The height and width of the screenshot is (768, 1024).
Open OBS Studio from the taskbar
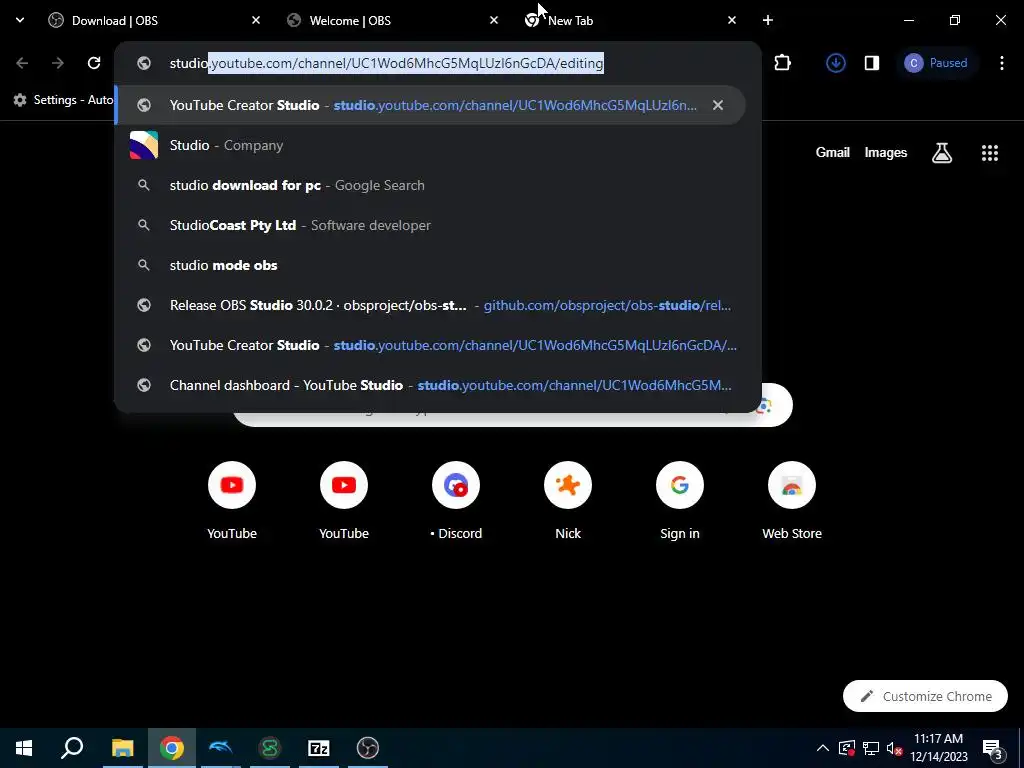[x=368, y=748]
